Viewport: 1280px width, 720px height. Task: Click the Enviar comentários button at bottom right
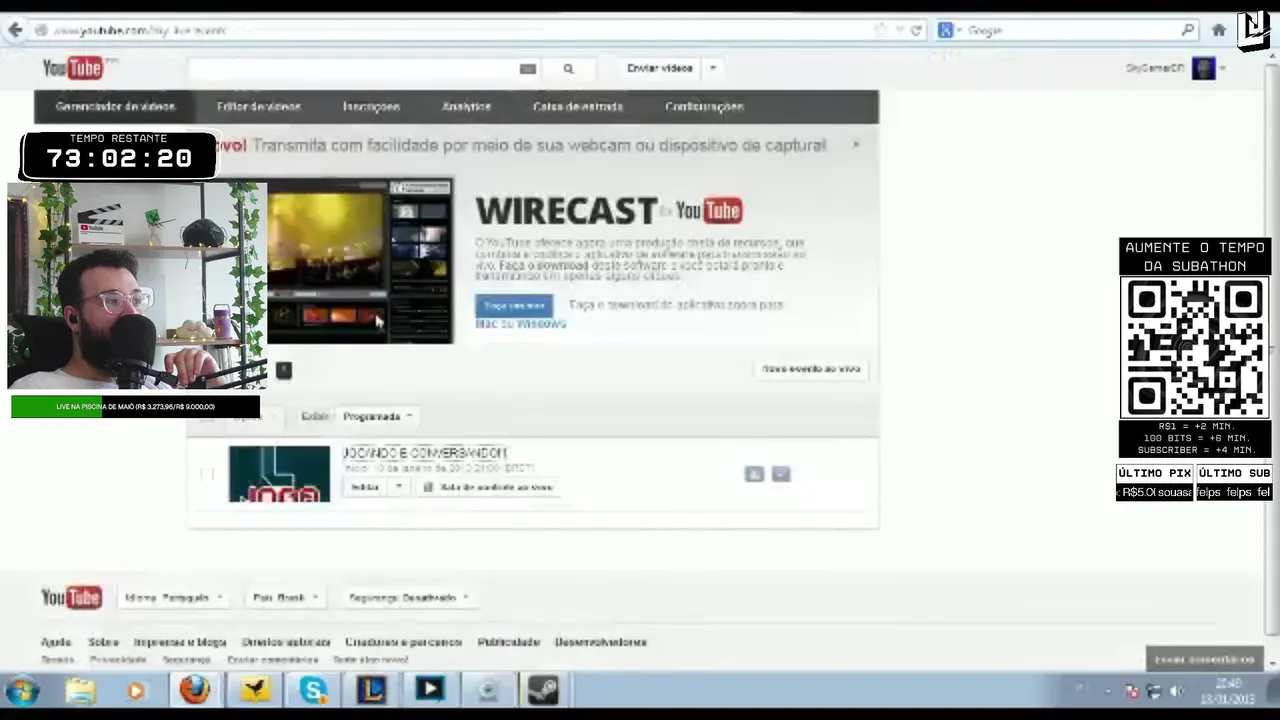(x=1205, y=659)
